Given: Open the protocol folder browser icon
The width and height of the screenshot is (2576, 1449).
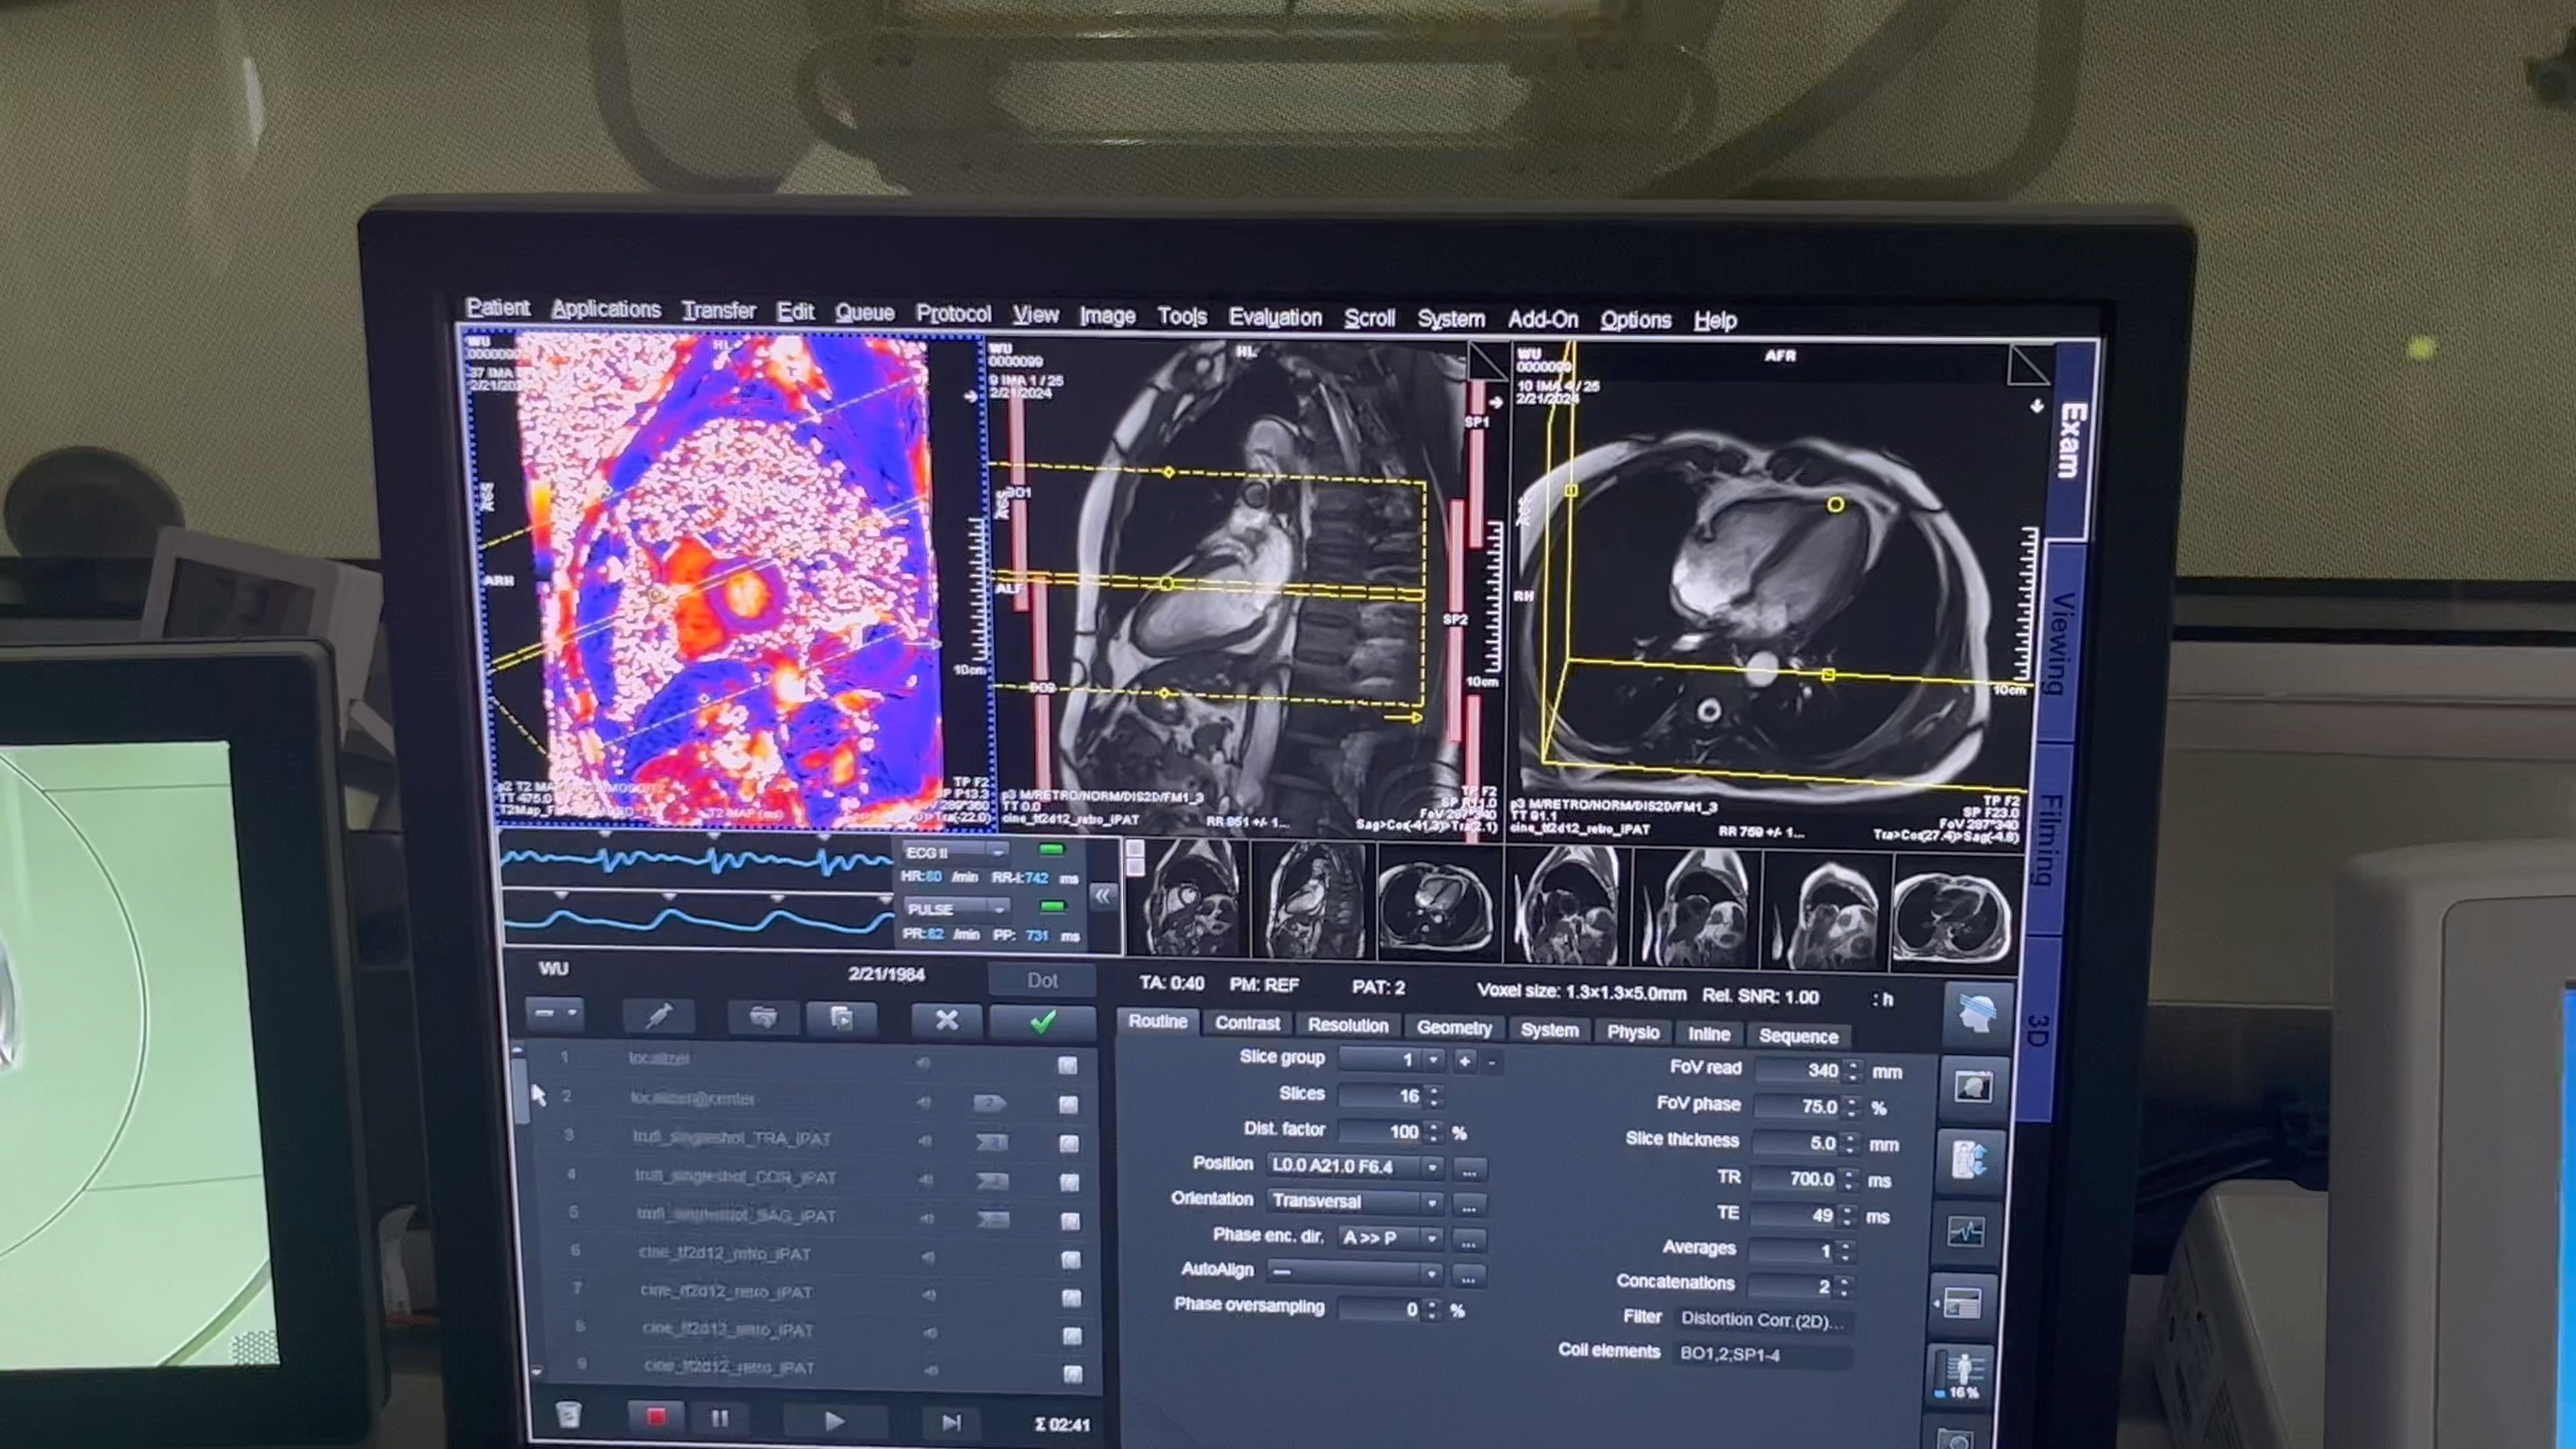Looking at the screenshot, I should (763, 1018).
